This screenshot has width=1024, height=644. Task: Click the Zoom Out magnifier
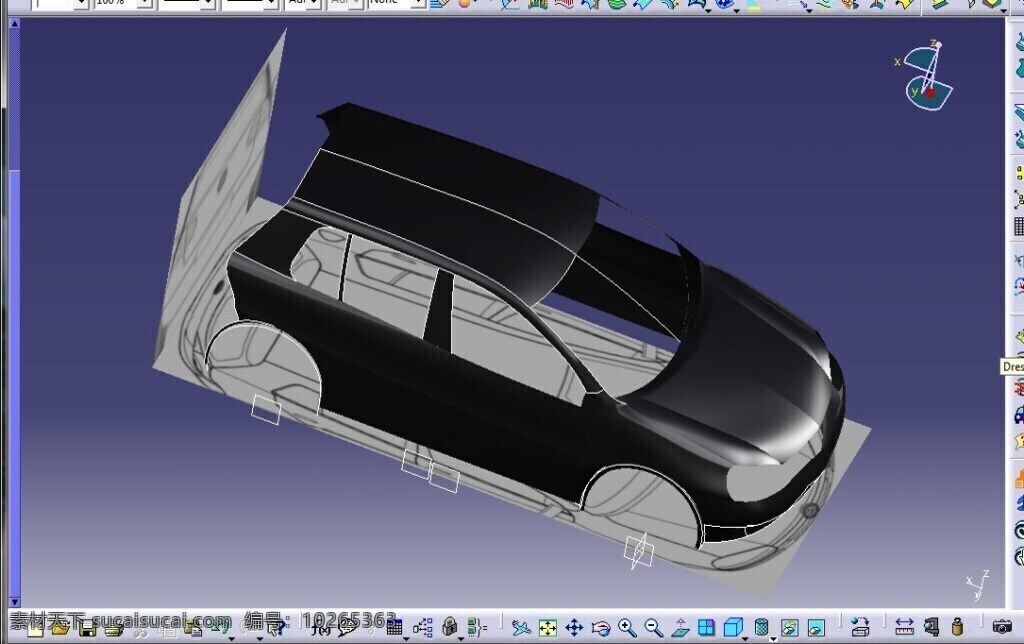[653, 628]
